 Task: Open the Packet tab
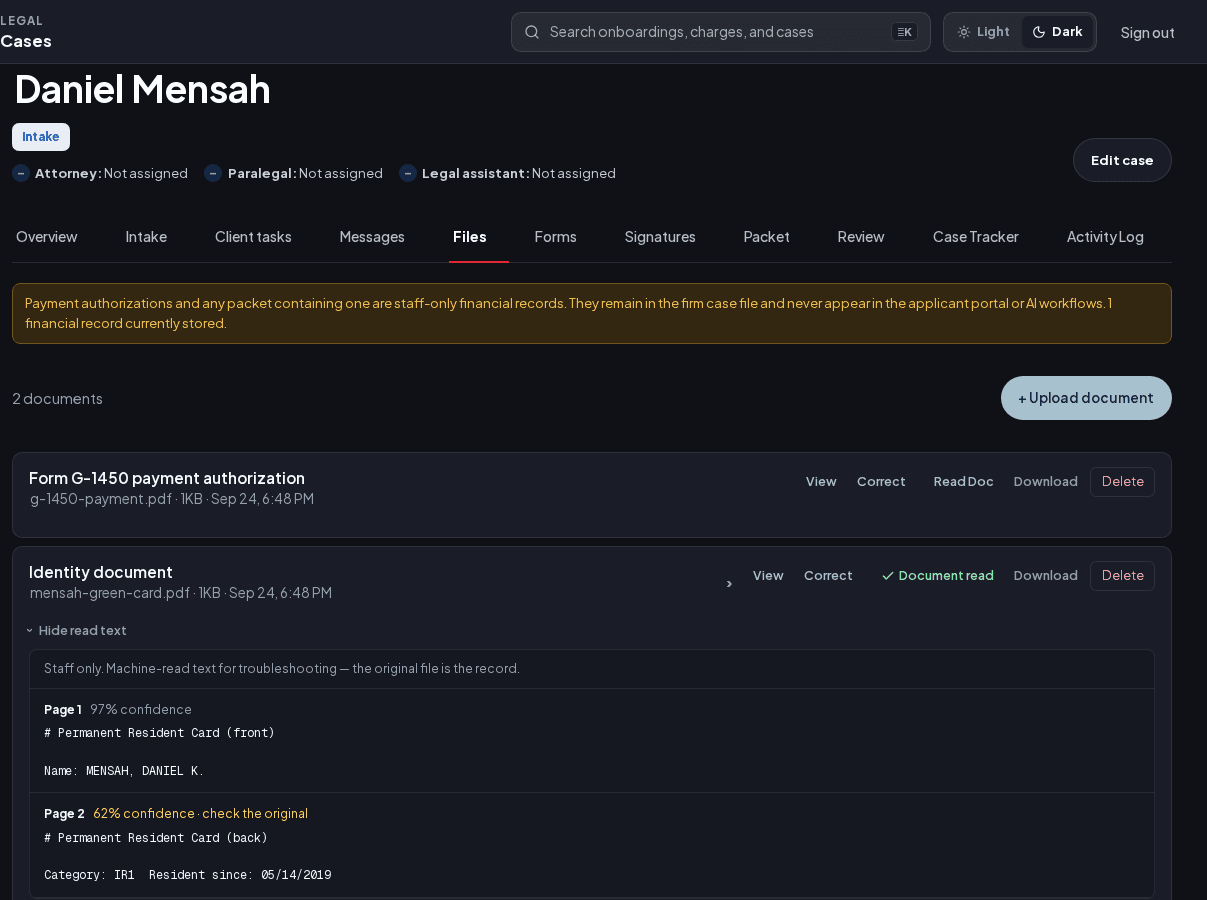tap(767, 237)
